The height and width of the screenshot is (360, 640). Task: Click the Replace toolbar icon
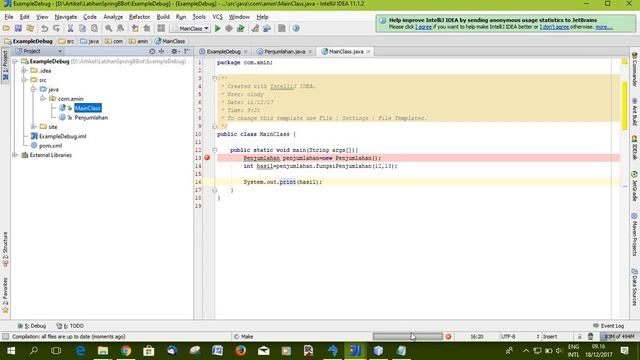(120, 28)
